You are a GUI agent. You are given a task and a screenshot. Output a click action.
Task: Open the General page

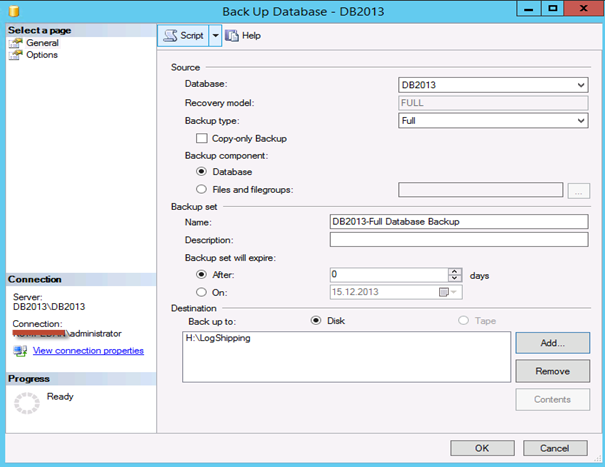point(42,43)
